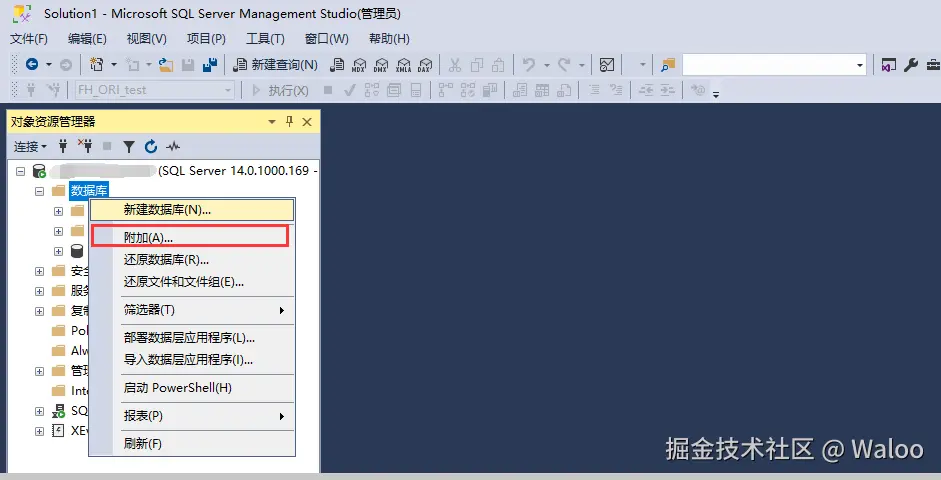Open the 筛选器(T) submenu

point(191,310)
